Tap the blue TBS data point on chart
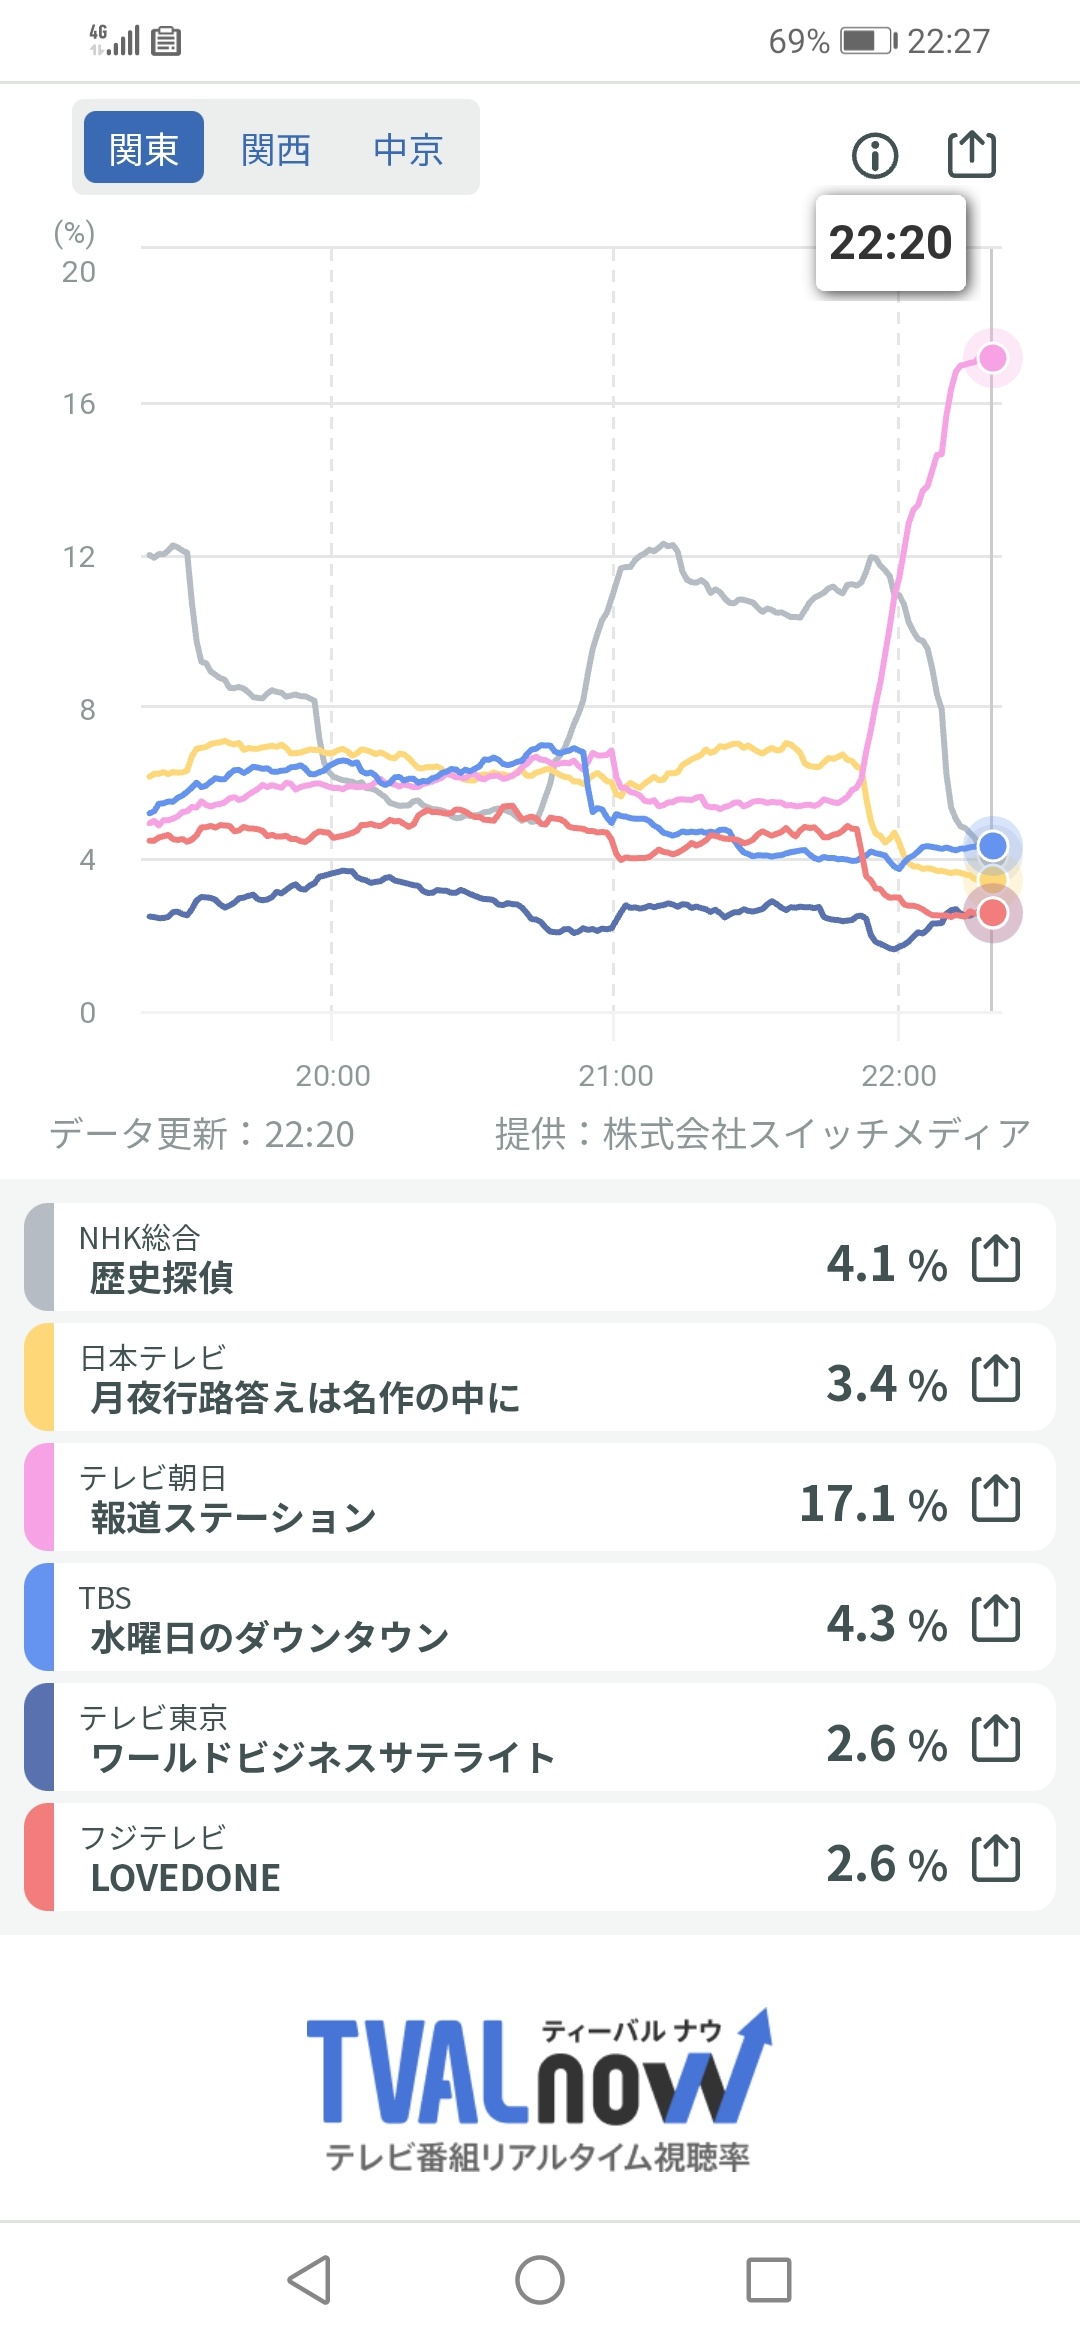 [992, 846]
